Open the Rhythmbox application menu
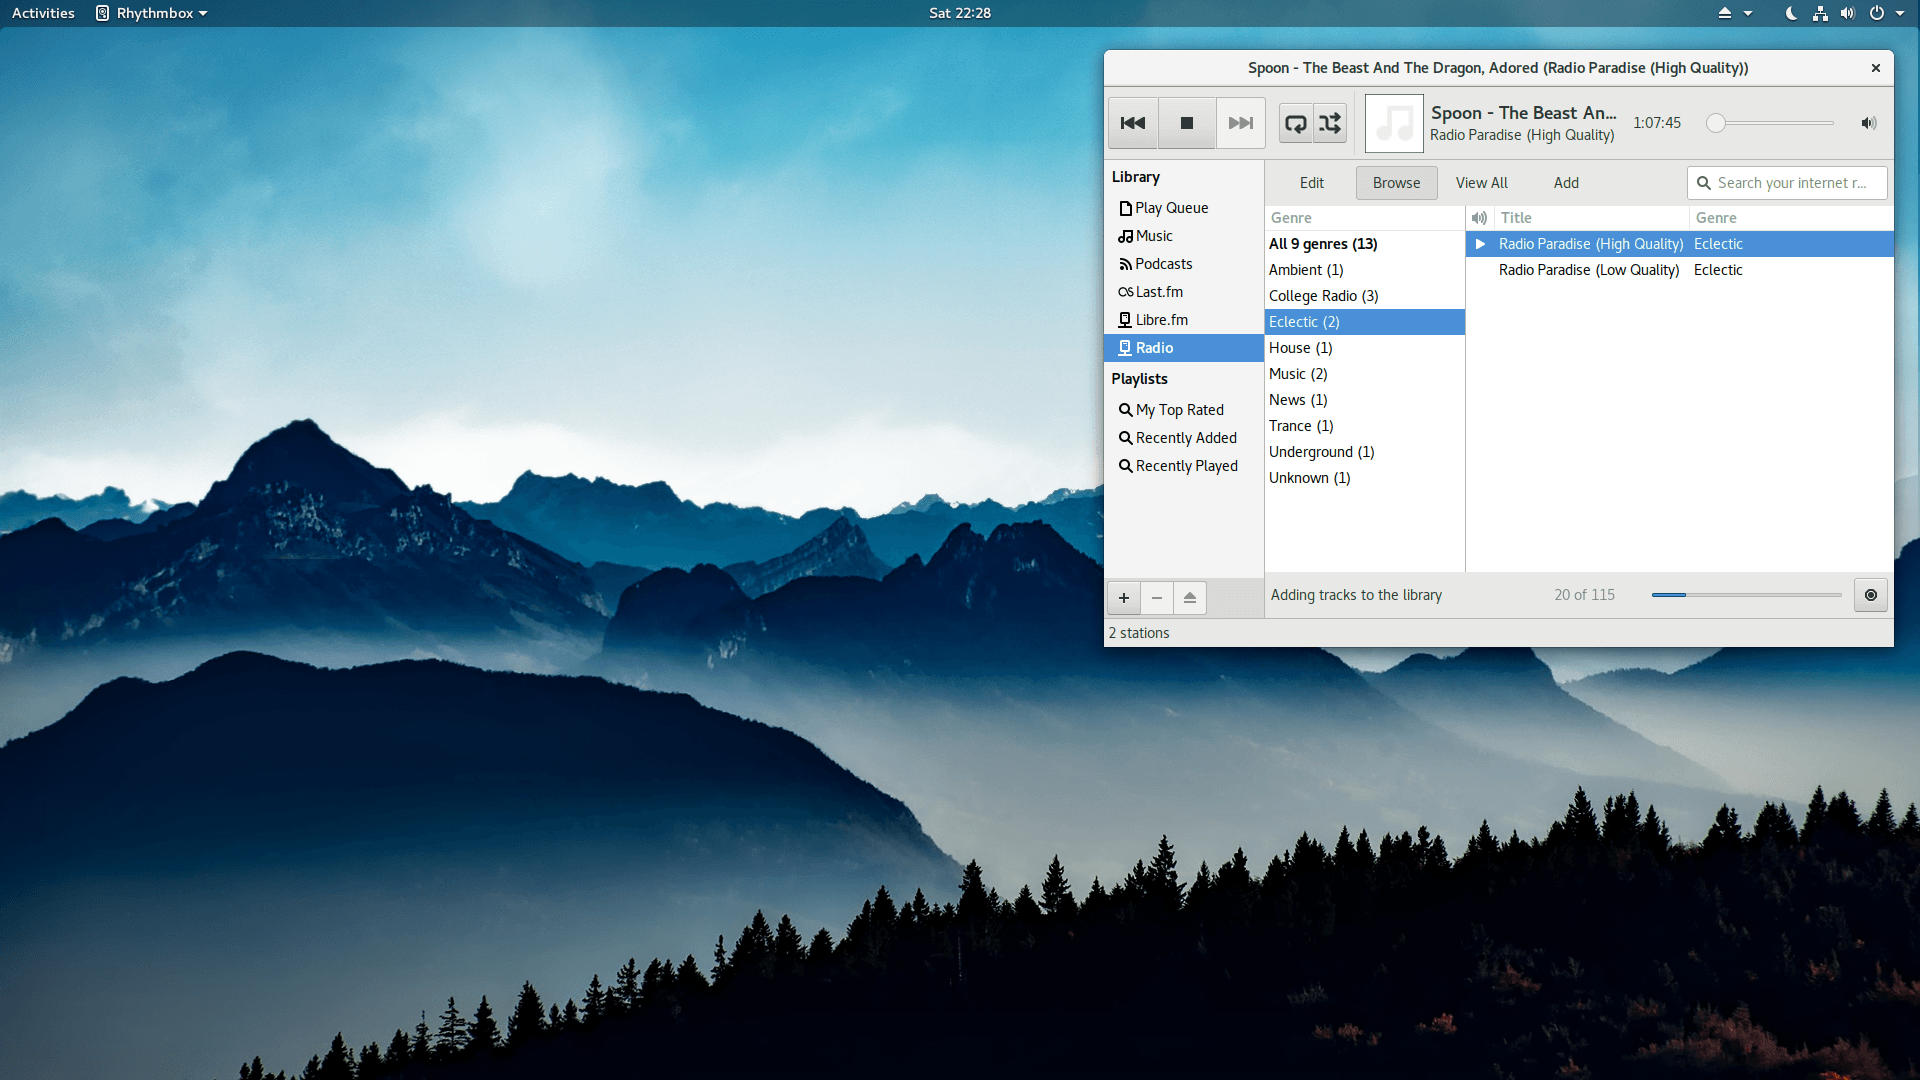The width and height of the screenshot is (1920, 1080). tap(152, 13)
